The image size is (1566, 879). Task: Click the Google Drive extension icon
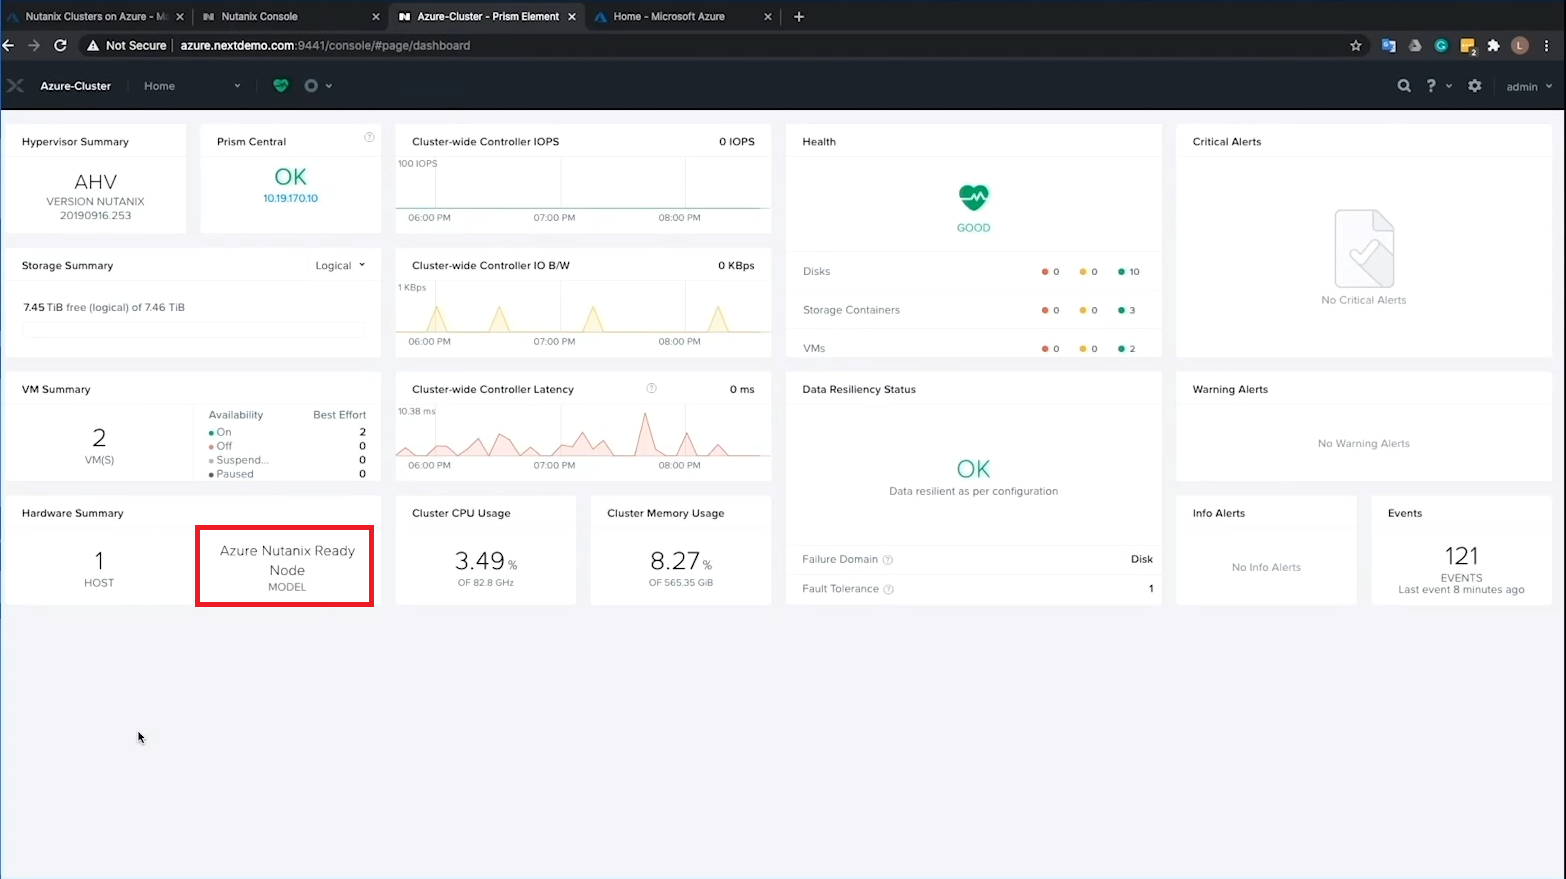1415,45
